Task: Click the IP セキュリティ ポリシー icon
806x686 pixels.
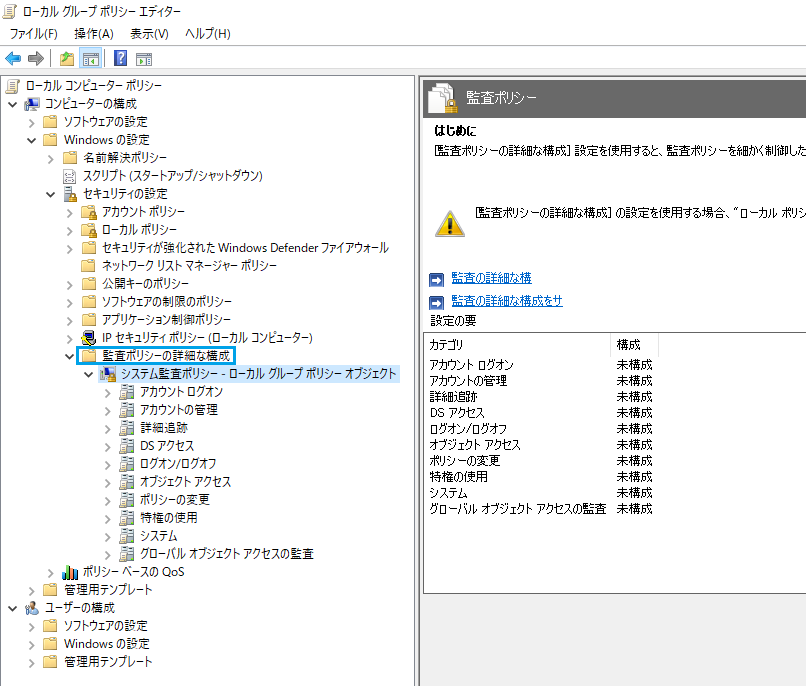Action: pos(89,338)
